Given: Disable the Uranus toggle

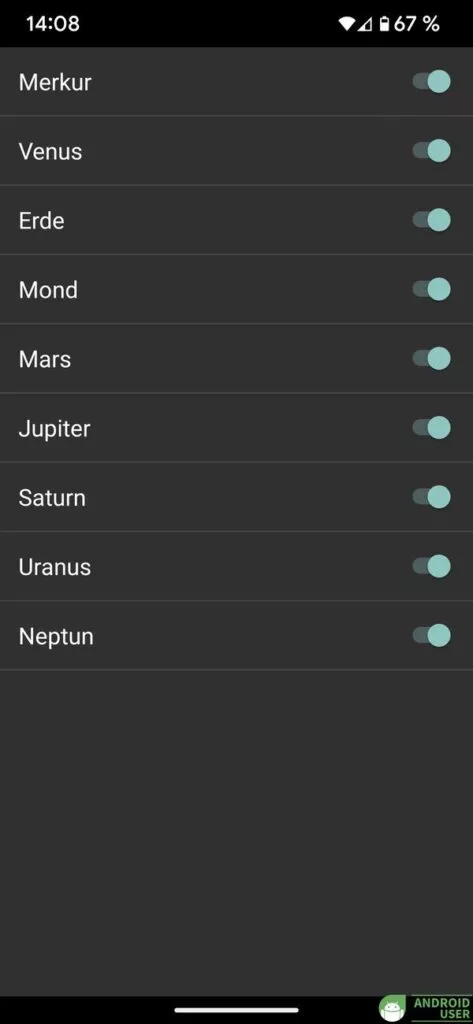Looking at the screenshot, I should click(431, 566).
